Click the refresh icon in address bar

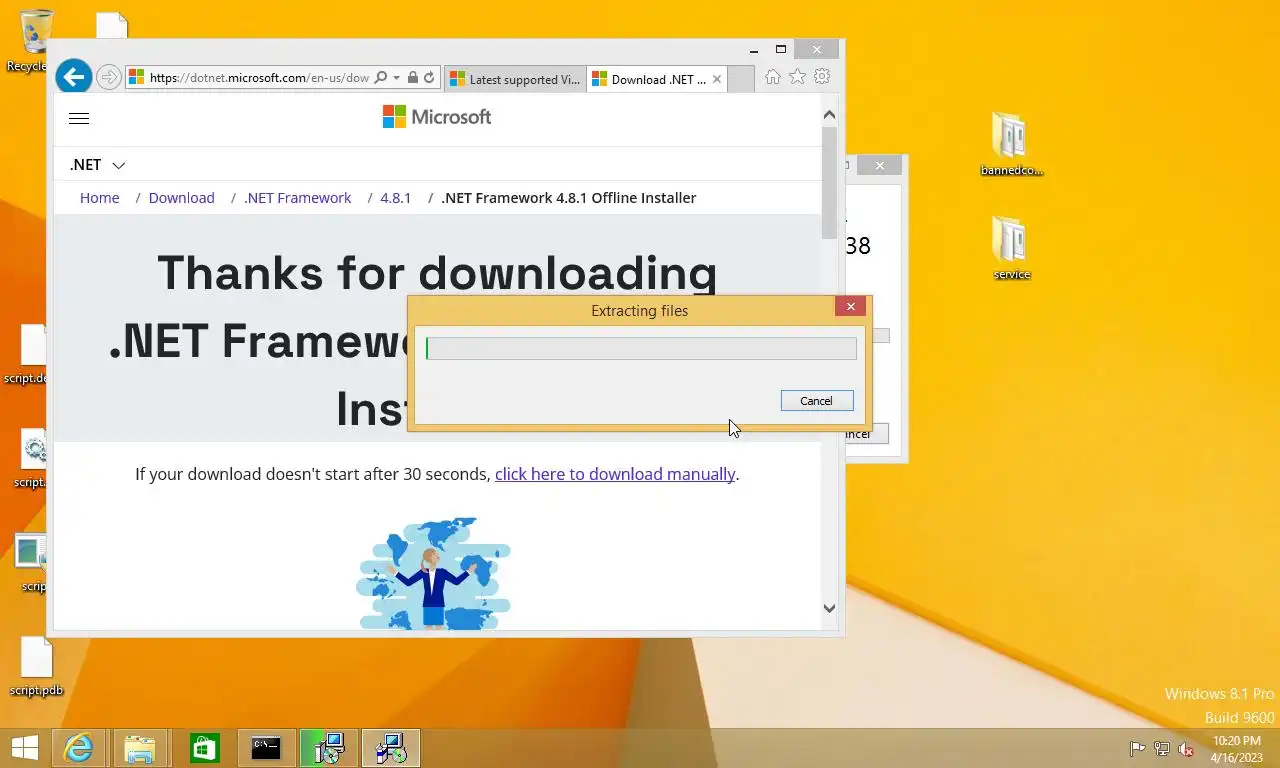429,77
